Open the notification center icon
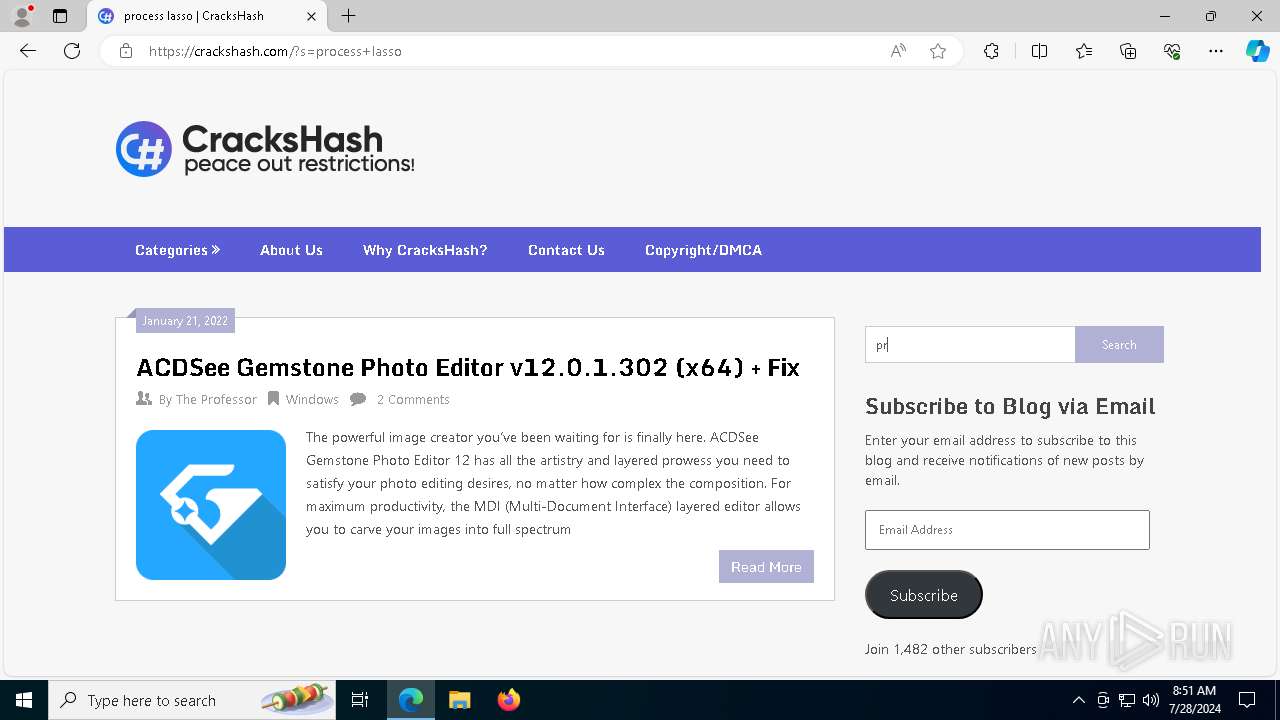This screenshot has height=720, width=1280. pyautogui.click(x=1247, y=700)
